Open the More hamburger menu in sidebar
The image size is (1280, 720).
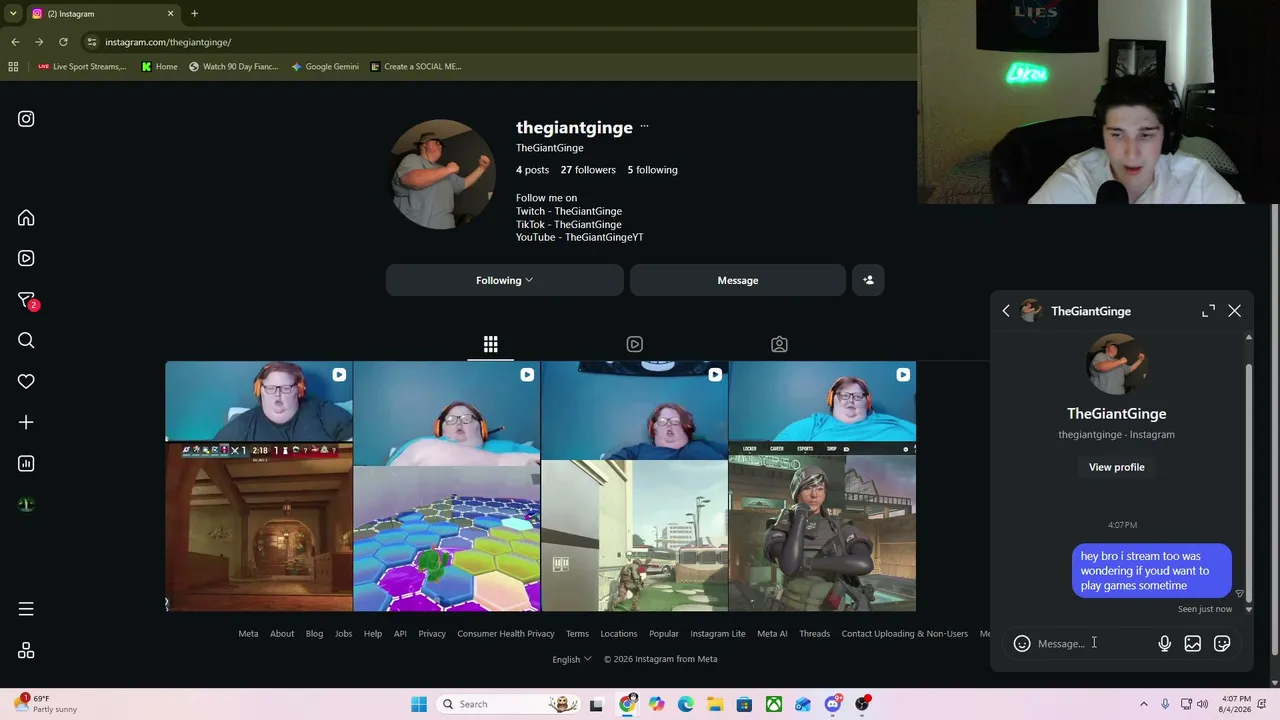26,609
